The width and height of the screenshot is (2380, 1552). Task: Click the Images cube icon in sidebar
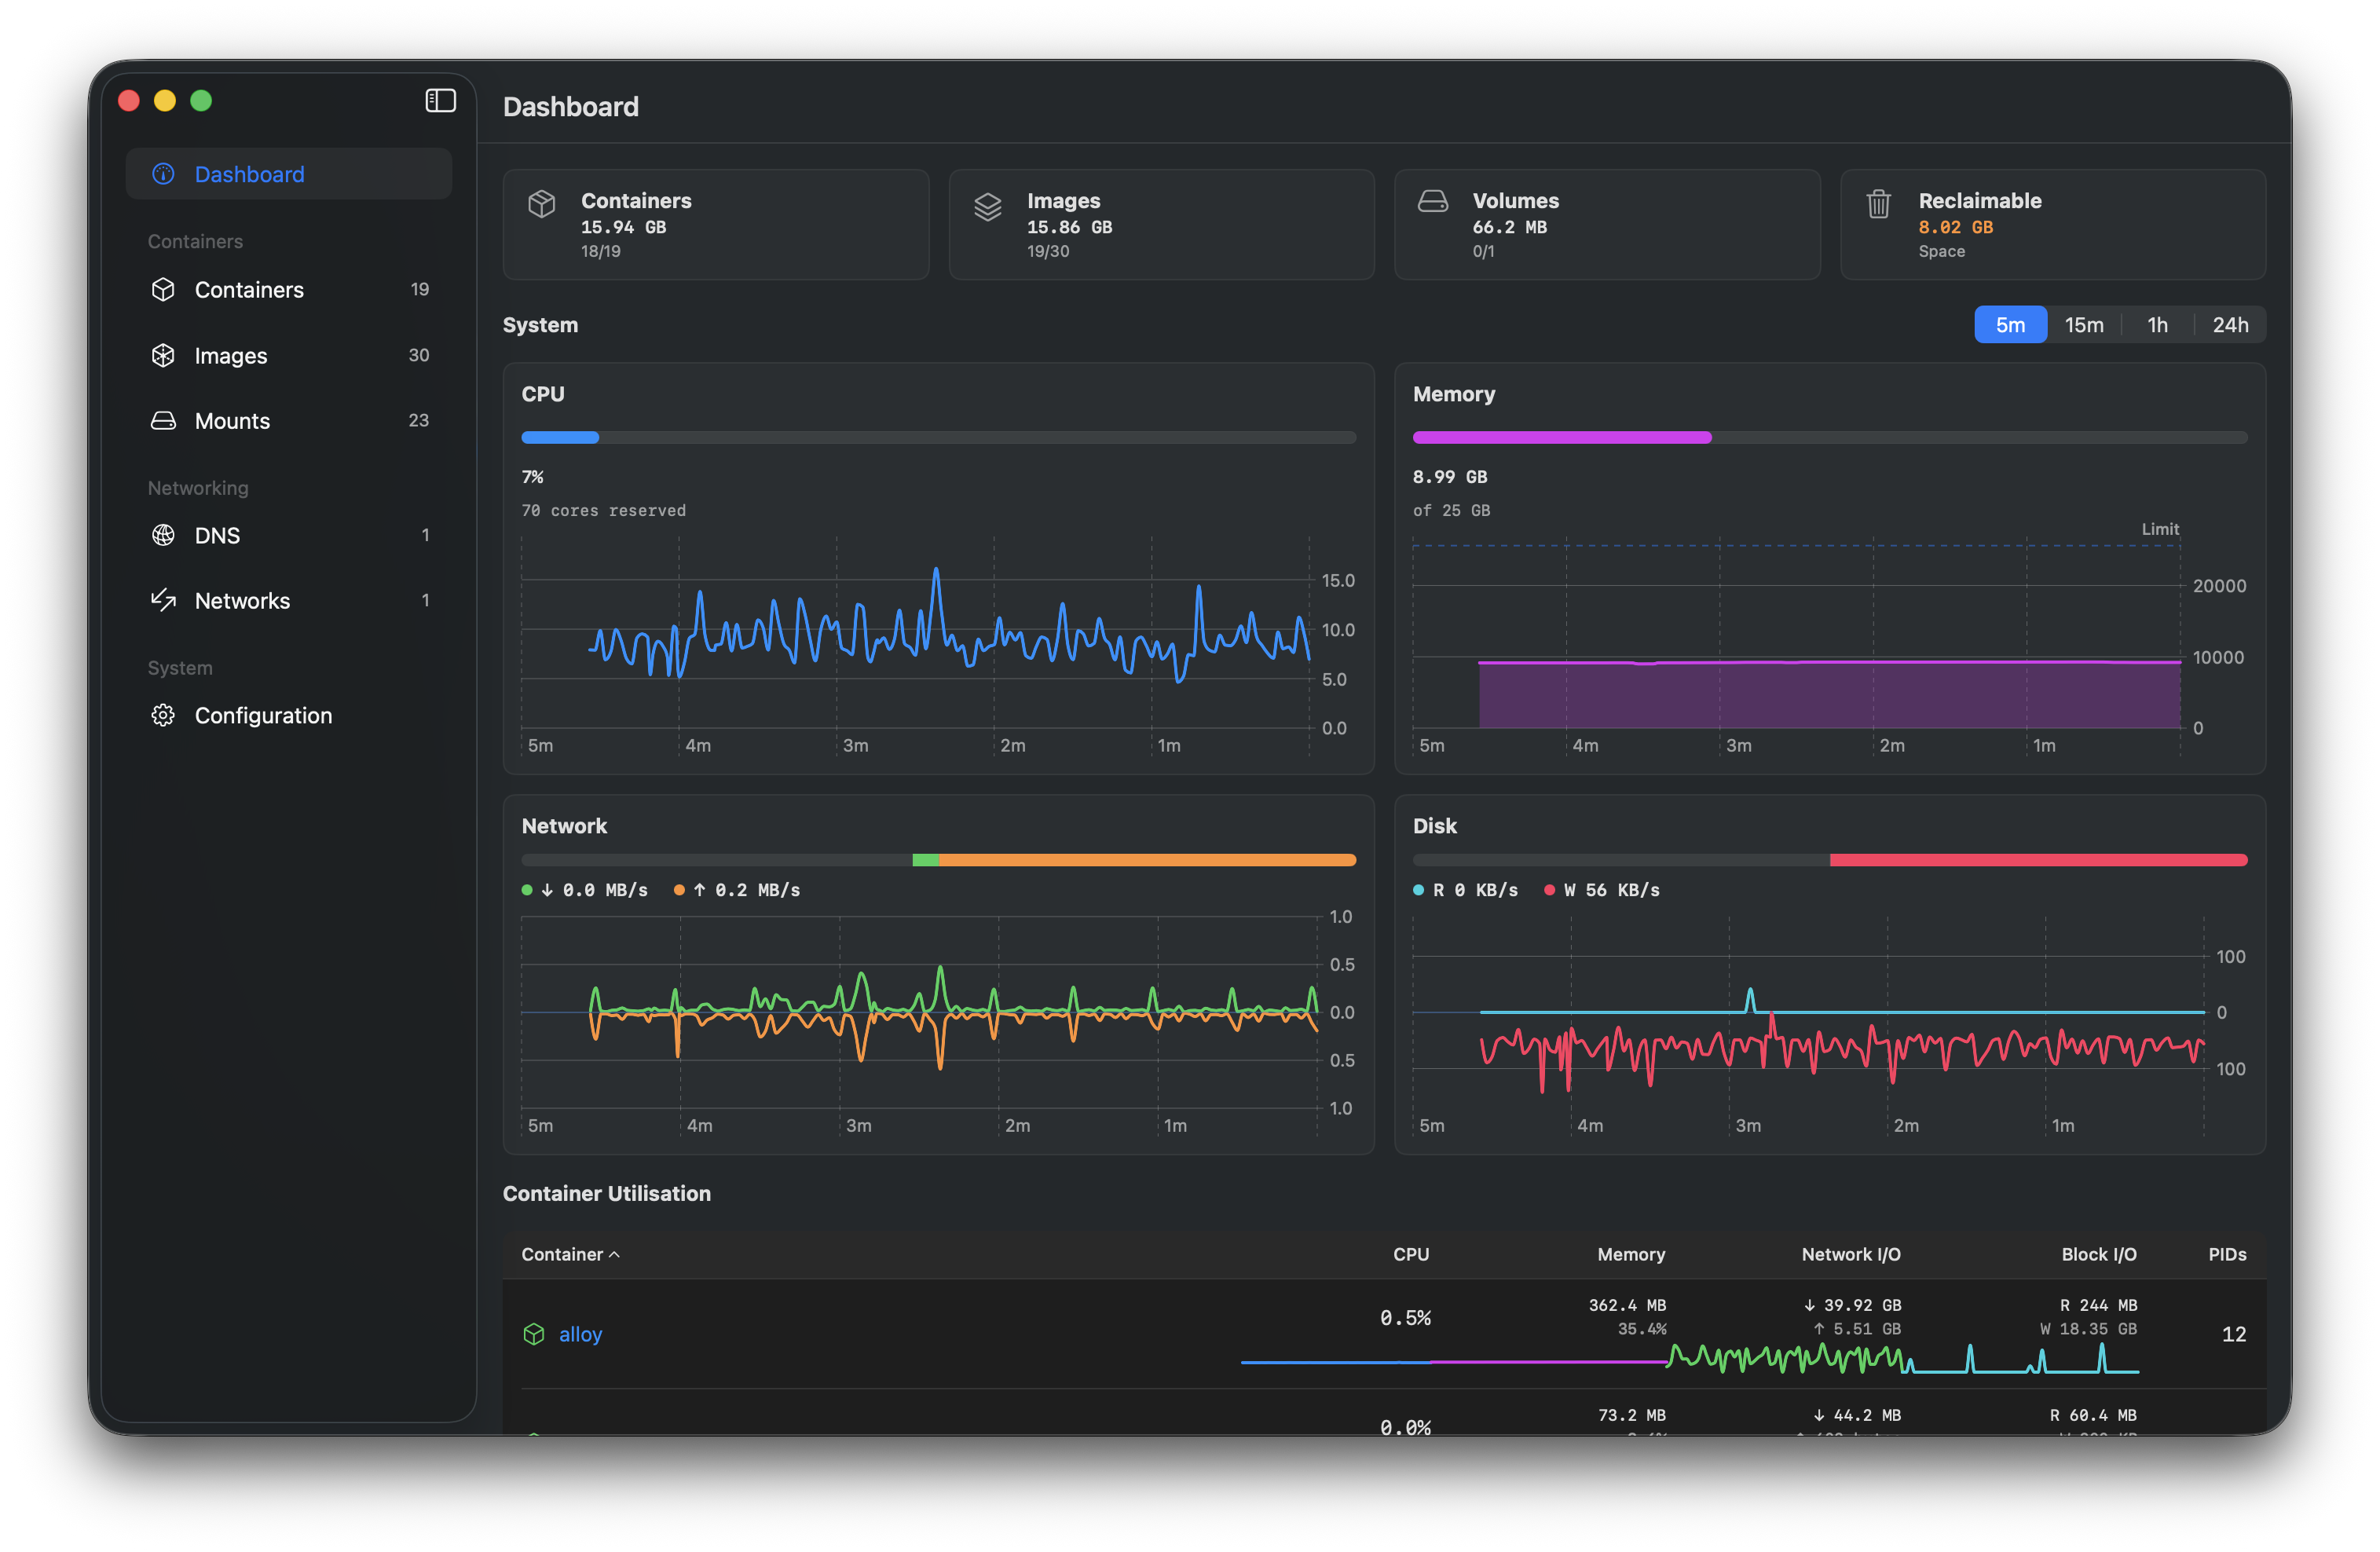click(x=163, y=355)
